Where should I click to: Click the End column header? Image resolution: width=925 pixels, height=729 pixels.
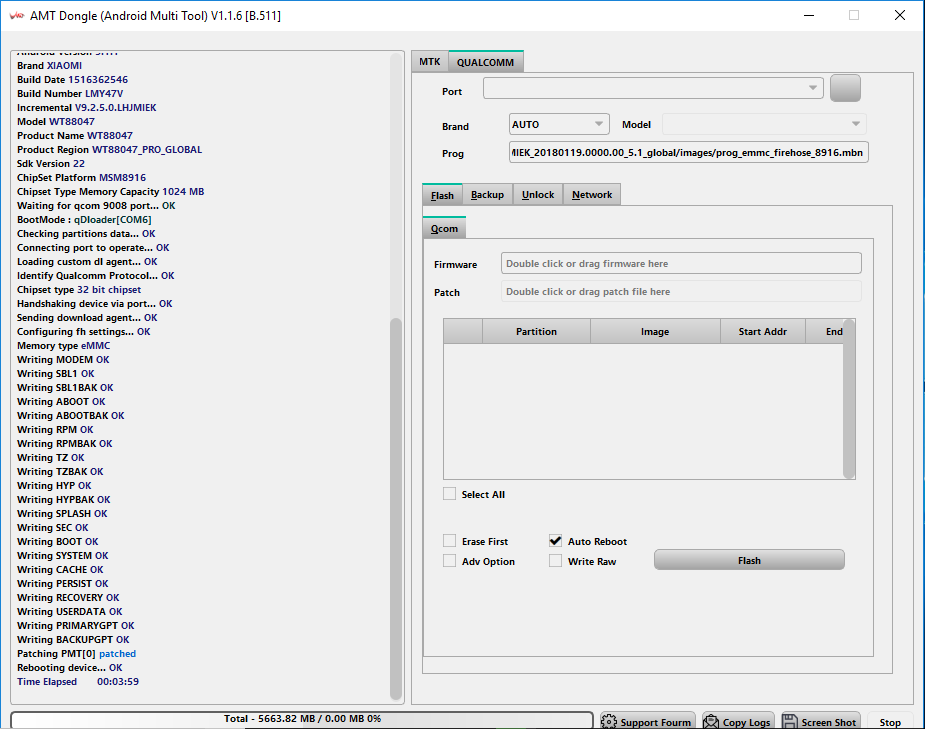click(825, 331)
